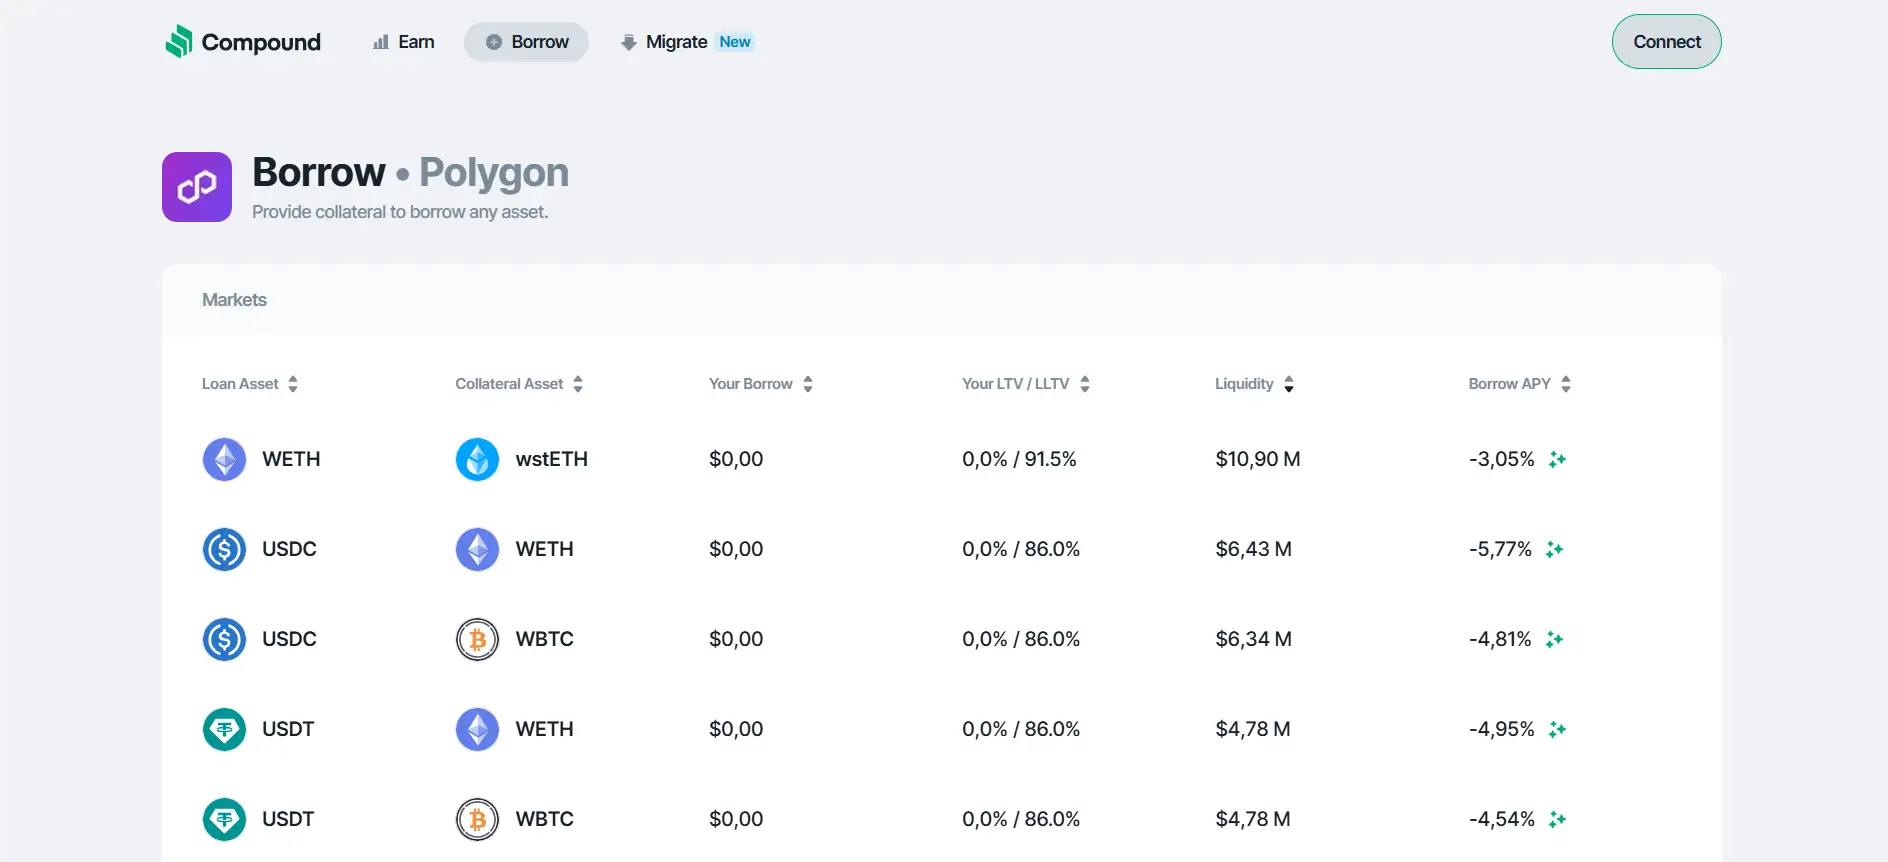Click the sparkle icon beside -5,77% APY
Image resolution: width=1888 pixels, height=862 pixels.
[1554, 549]
